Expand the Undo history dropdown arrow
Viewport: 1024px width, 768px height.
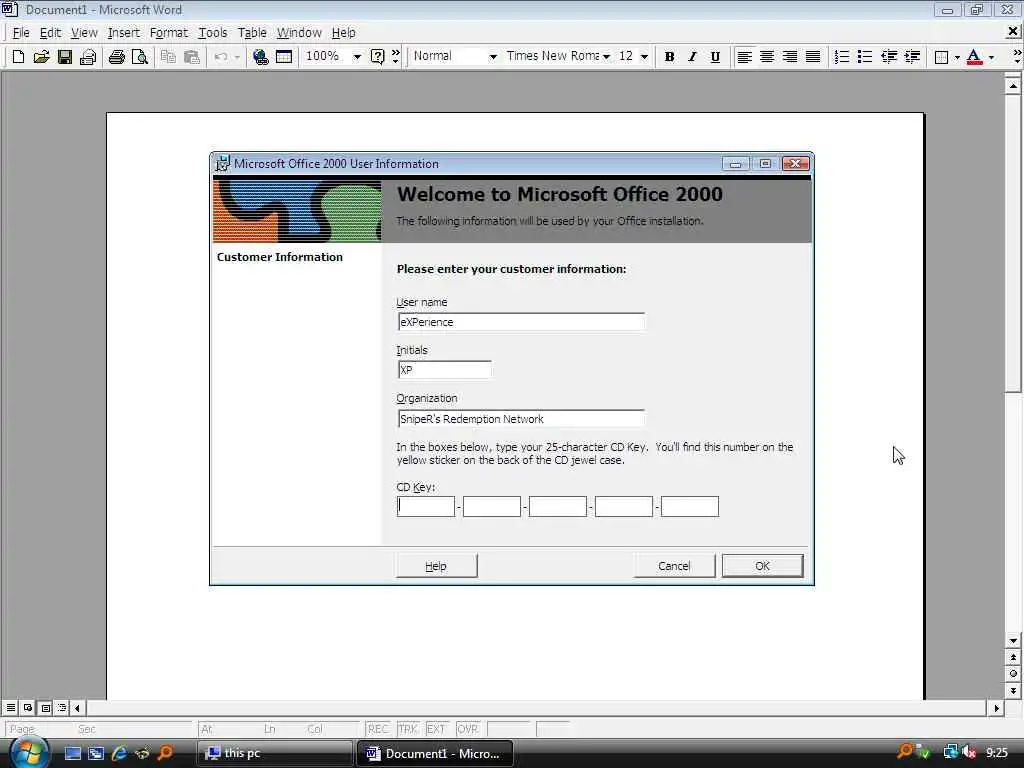pos(237,57)
